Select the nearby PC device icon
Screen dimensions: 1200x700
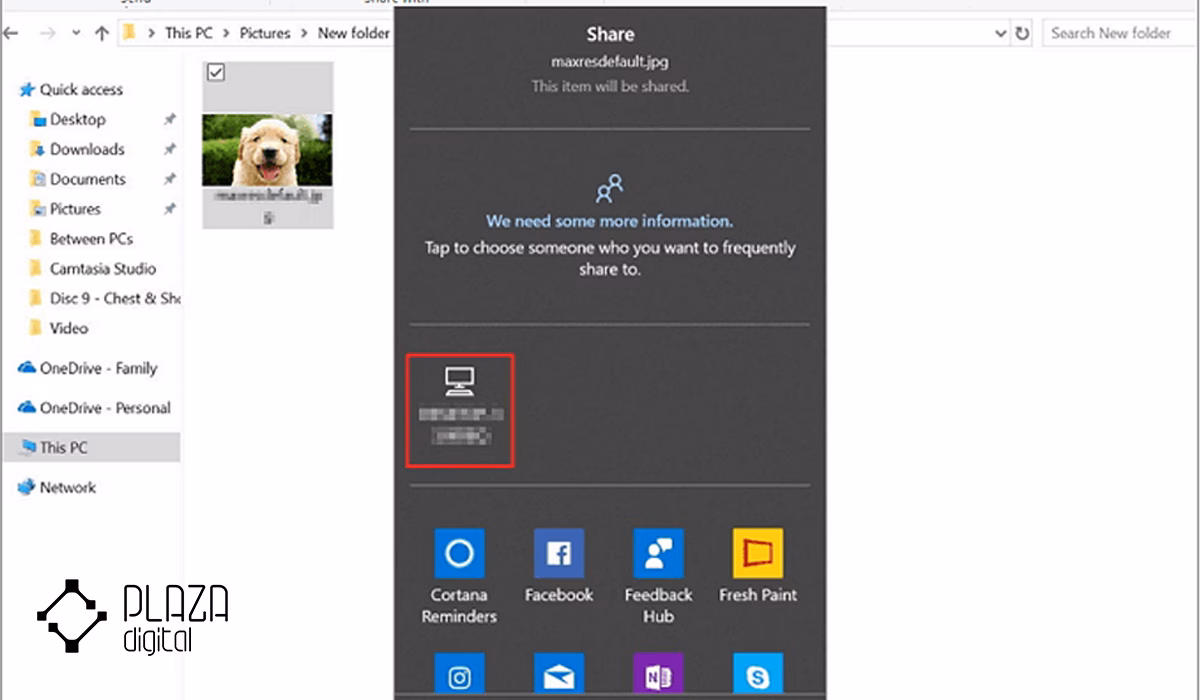click(x=459, y=381)
